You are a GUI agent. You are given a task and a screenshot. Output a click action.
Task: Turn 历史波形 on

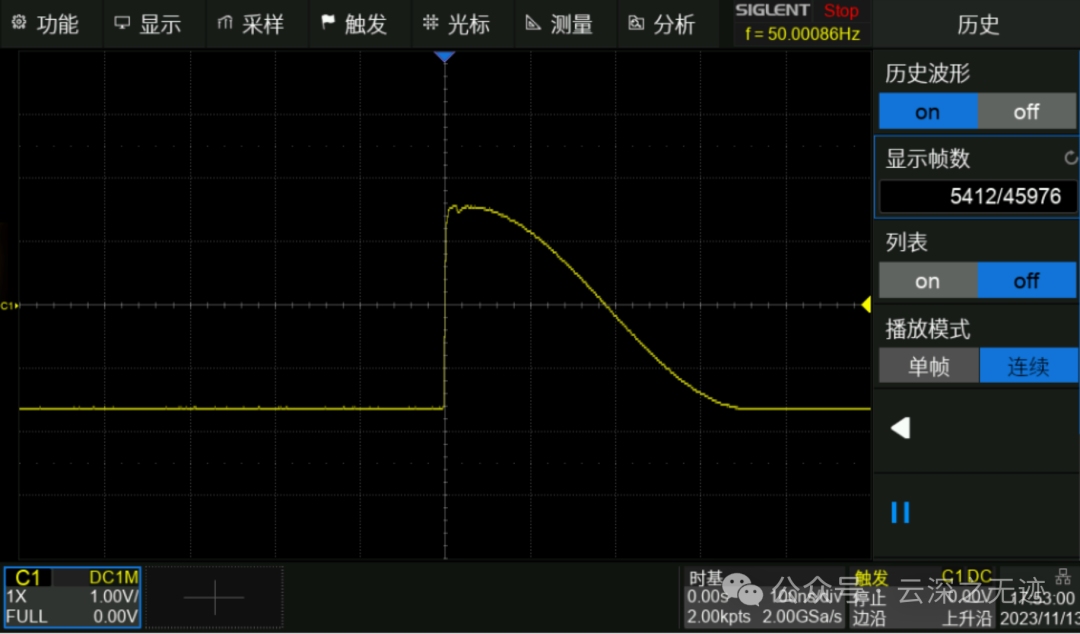click(928, 112)
